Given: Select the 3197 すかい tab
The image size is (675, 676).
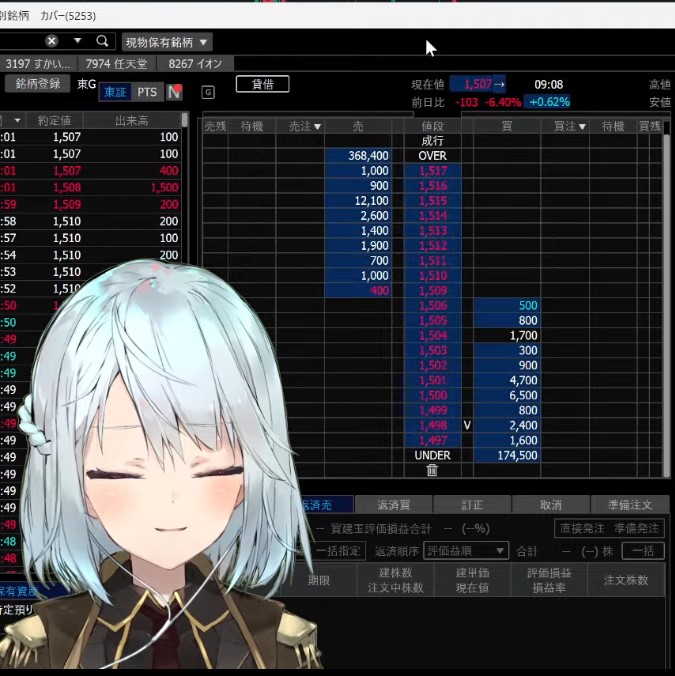Looking at the screenshot, I should coord(38,64).
